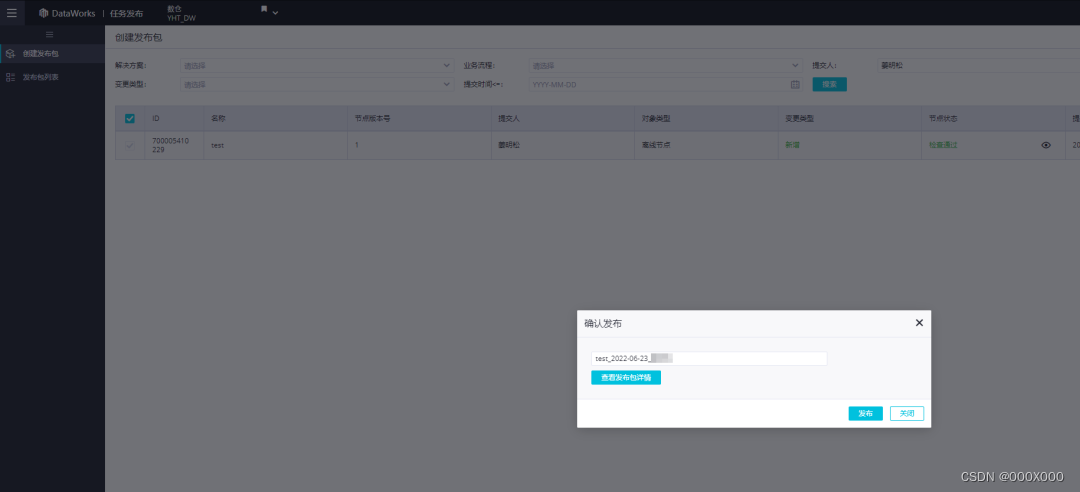The width and height of the screenshot is (1080, 492).
Task: Click the 发布 button in the dialog
Action: click(x=865, y=414)
